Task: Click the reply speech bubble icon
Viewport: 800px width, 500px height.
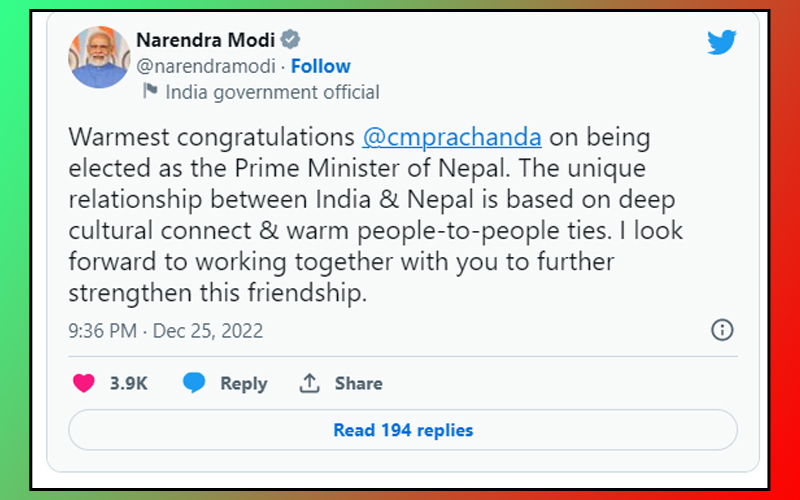Action: (x=195, y=383)
